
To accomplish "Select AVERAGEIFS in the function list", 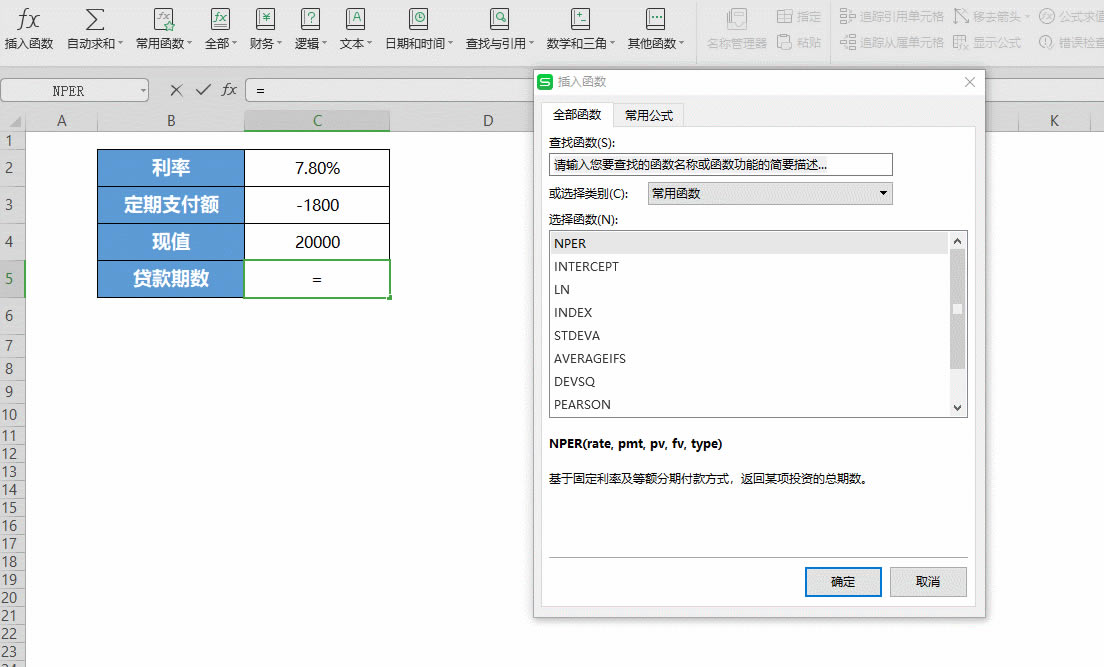I will point(748,359).
